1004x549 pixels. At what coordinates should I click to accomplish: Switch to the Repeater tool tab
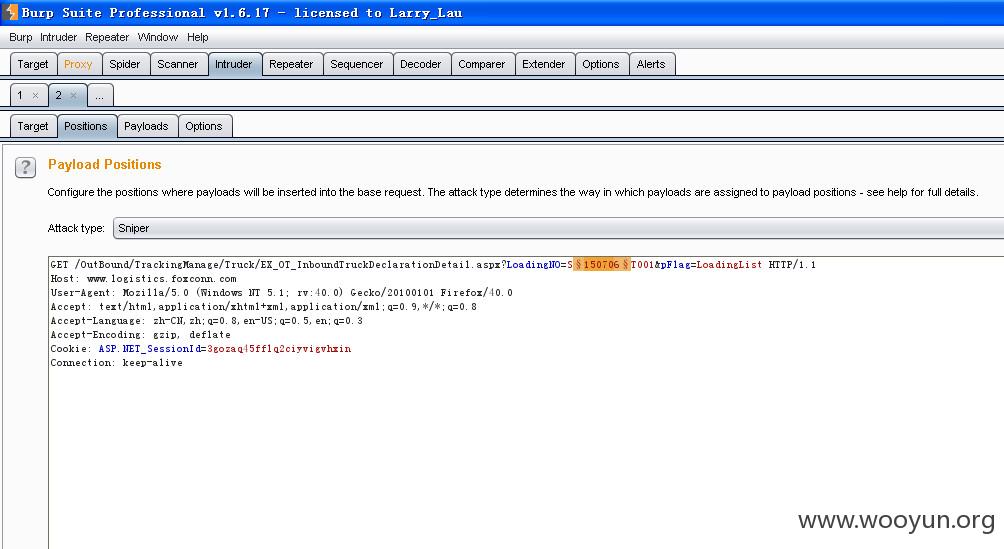291,64
